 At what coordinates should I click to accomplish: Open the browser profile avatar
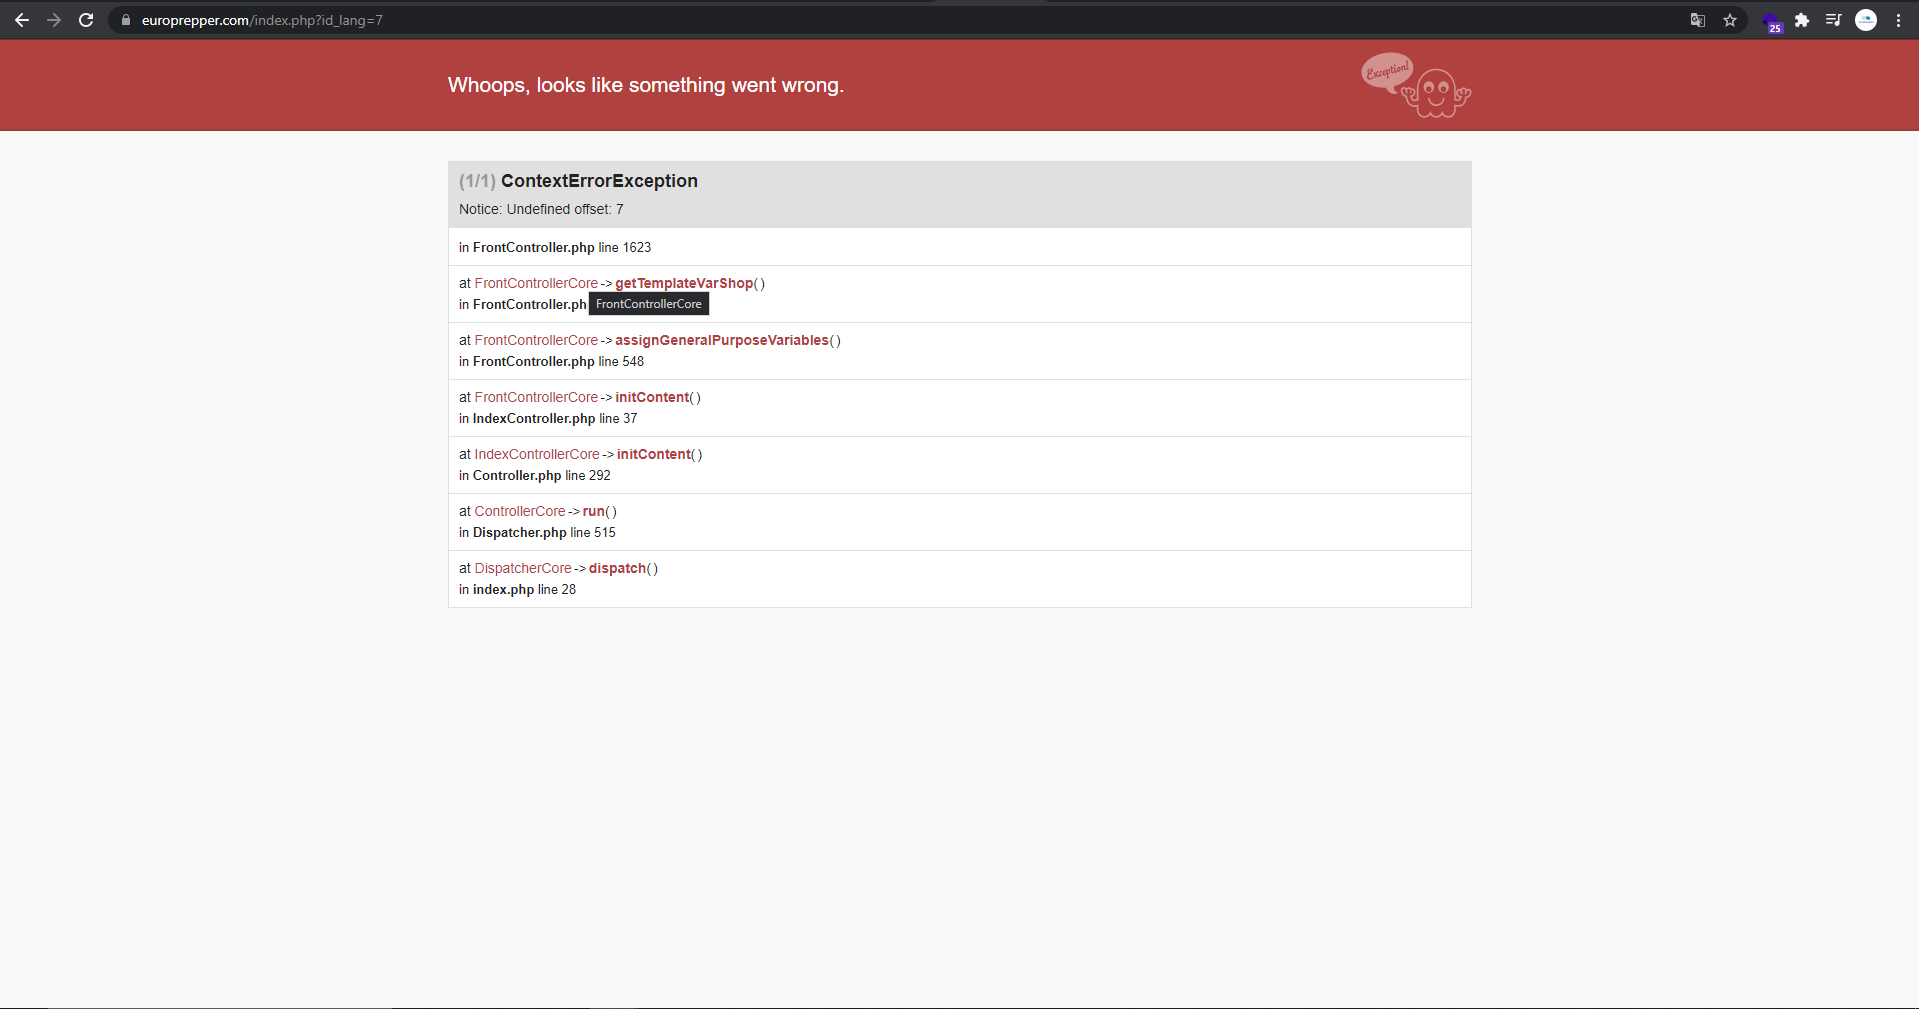click(x=1866, y=20)
